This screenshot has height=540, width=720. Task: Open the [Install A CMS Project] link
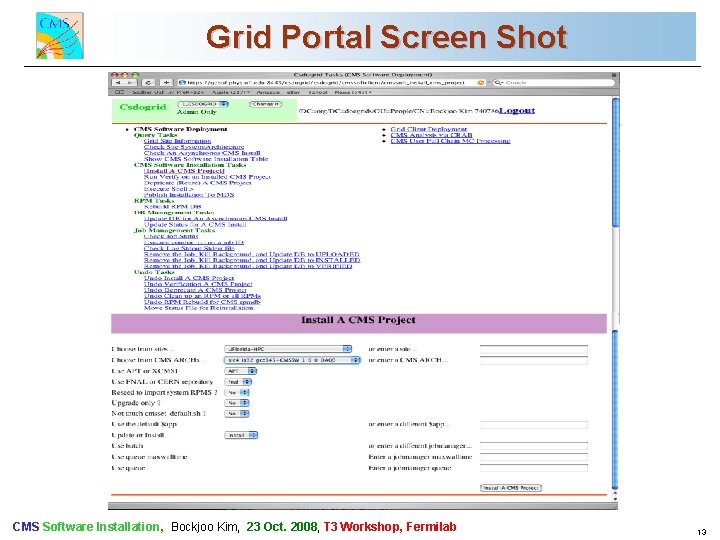(x=184, y=171)
